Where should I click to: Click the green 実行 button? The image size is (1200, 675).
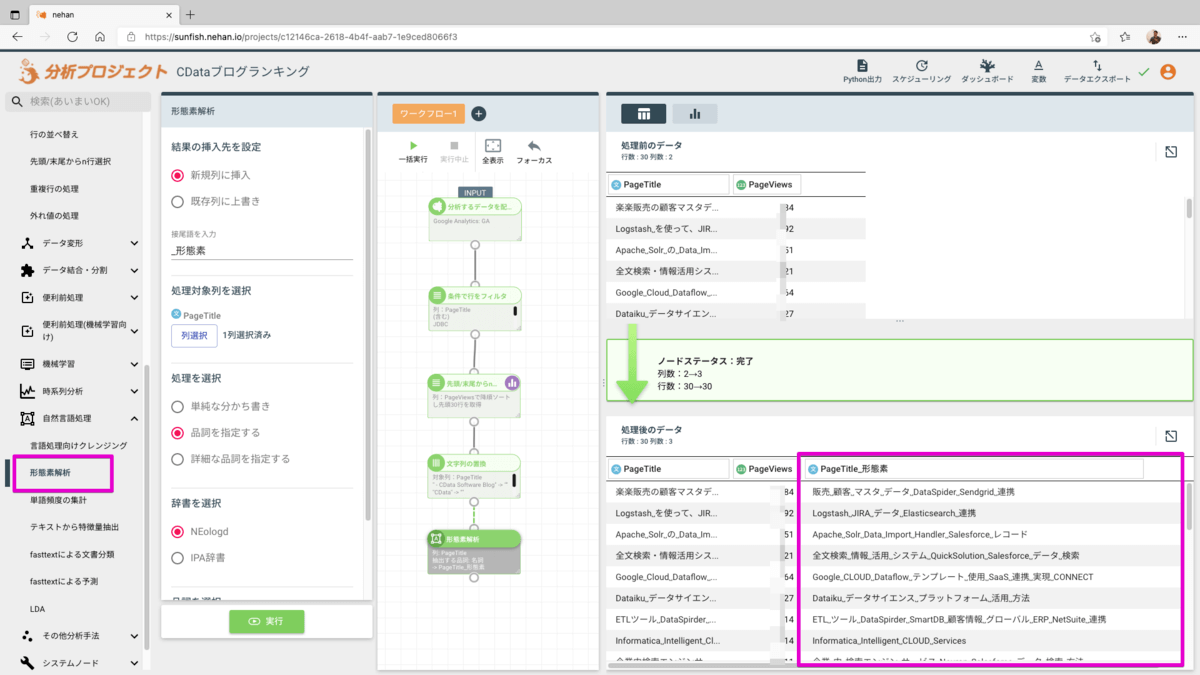pyautogui.click(x=266, y=621)
